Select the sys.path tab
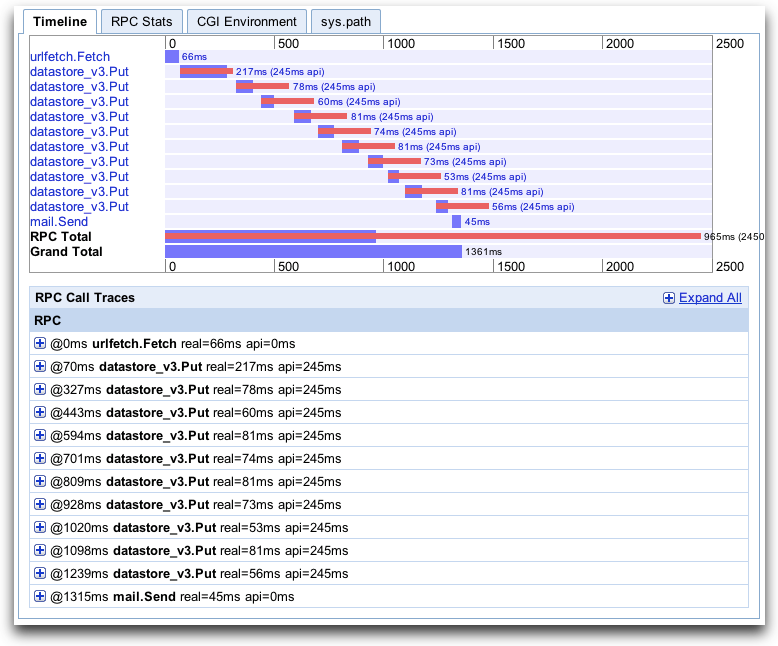 point(345,21)
